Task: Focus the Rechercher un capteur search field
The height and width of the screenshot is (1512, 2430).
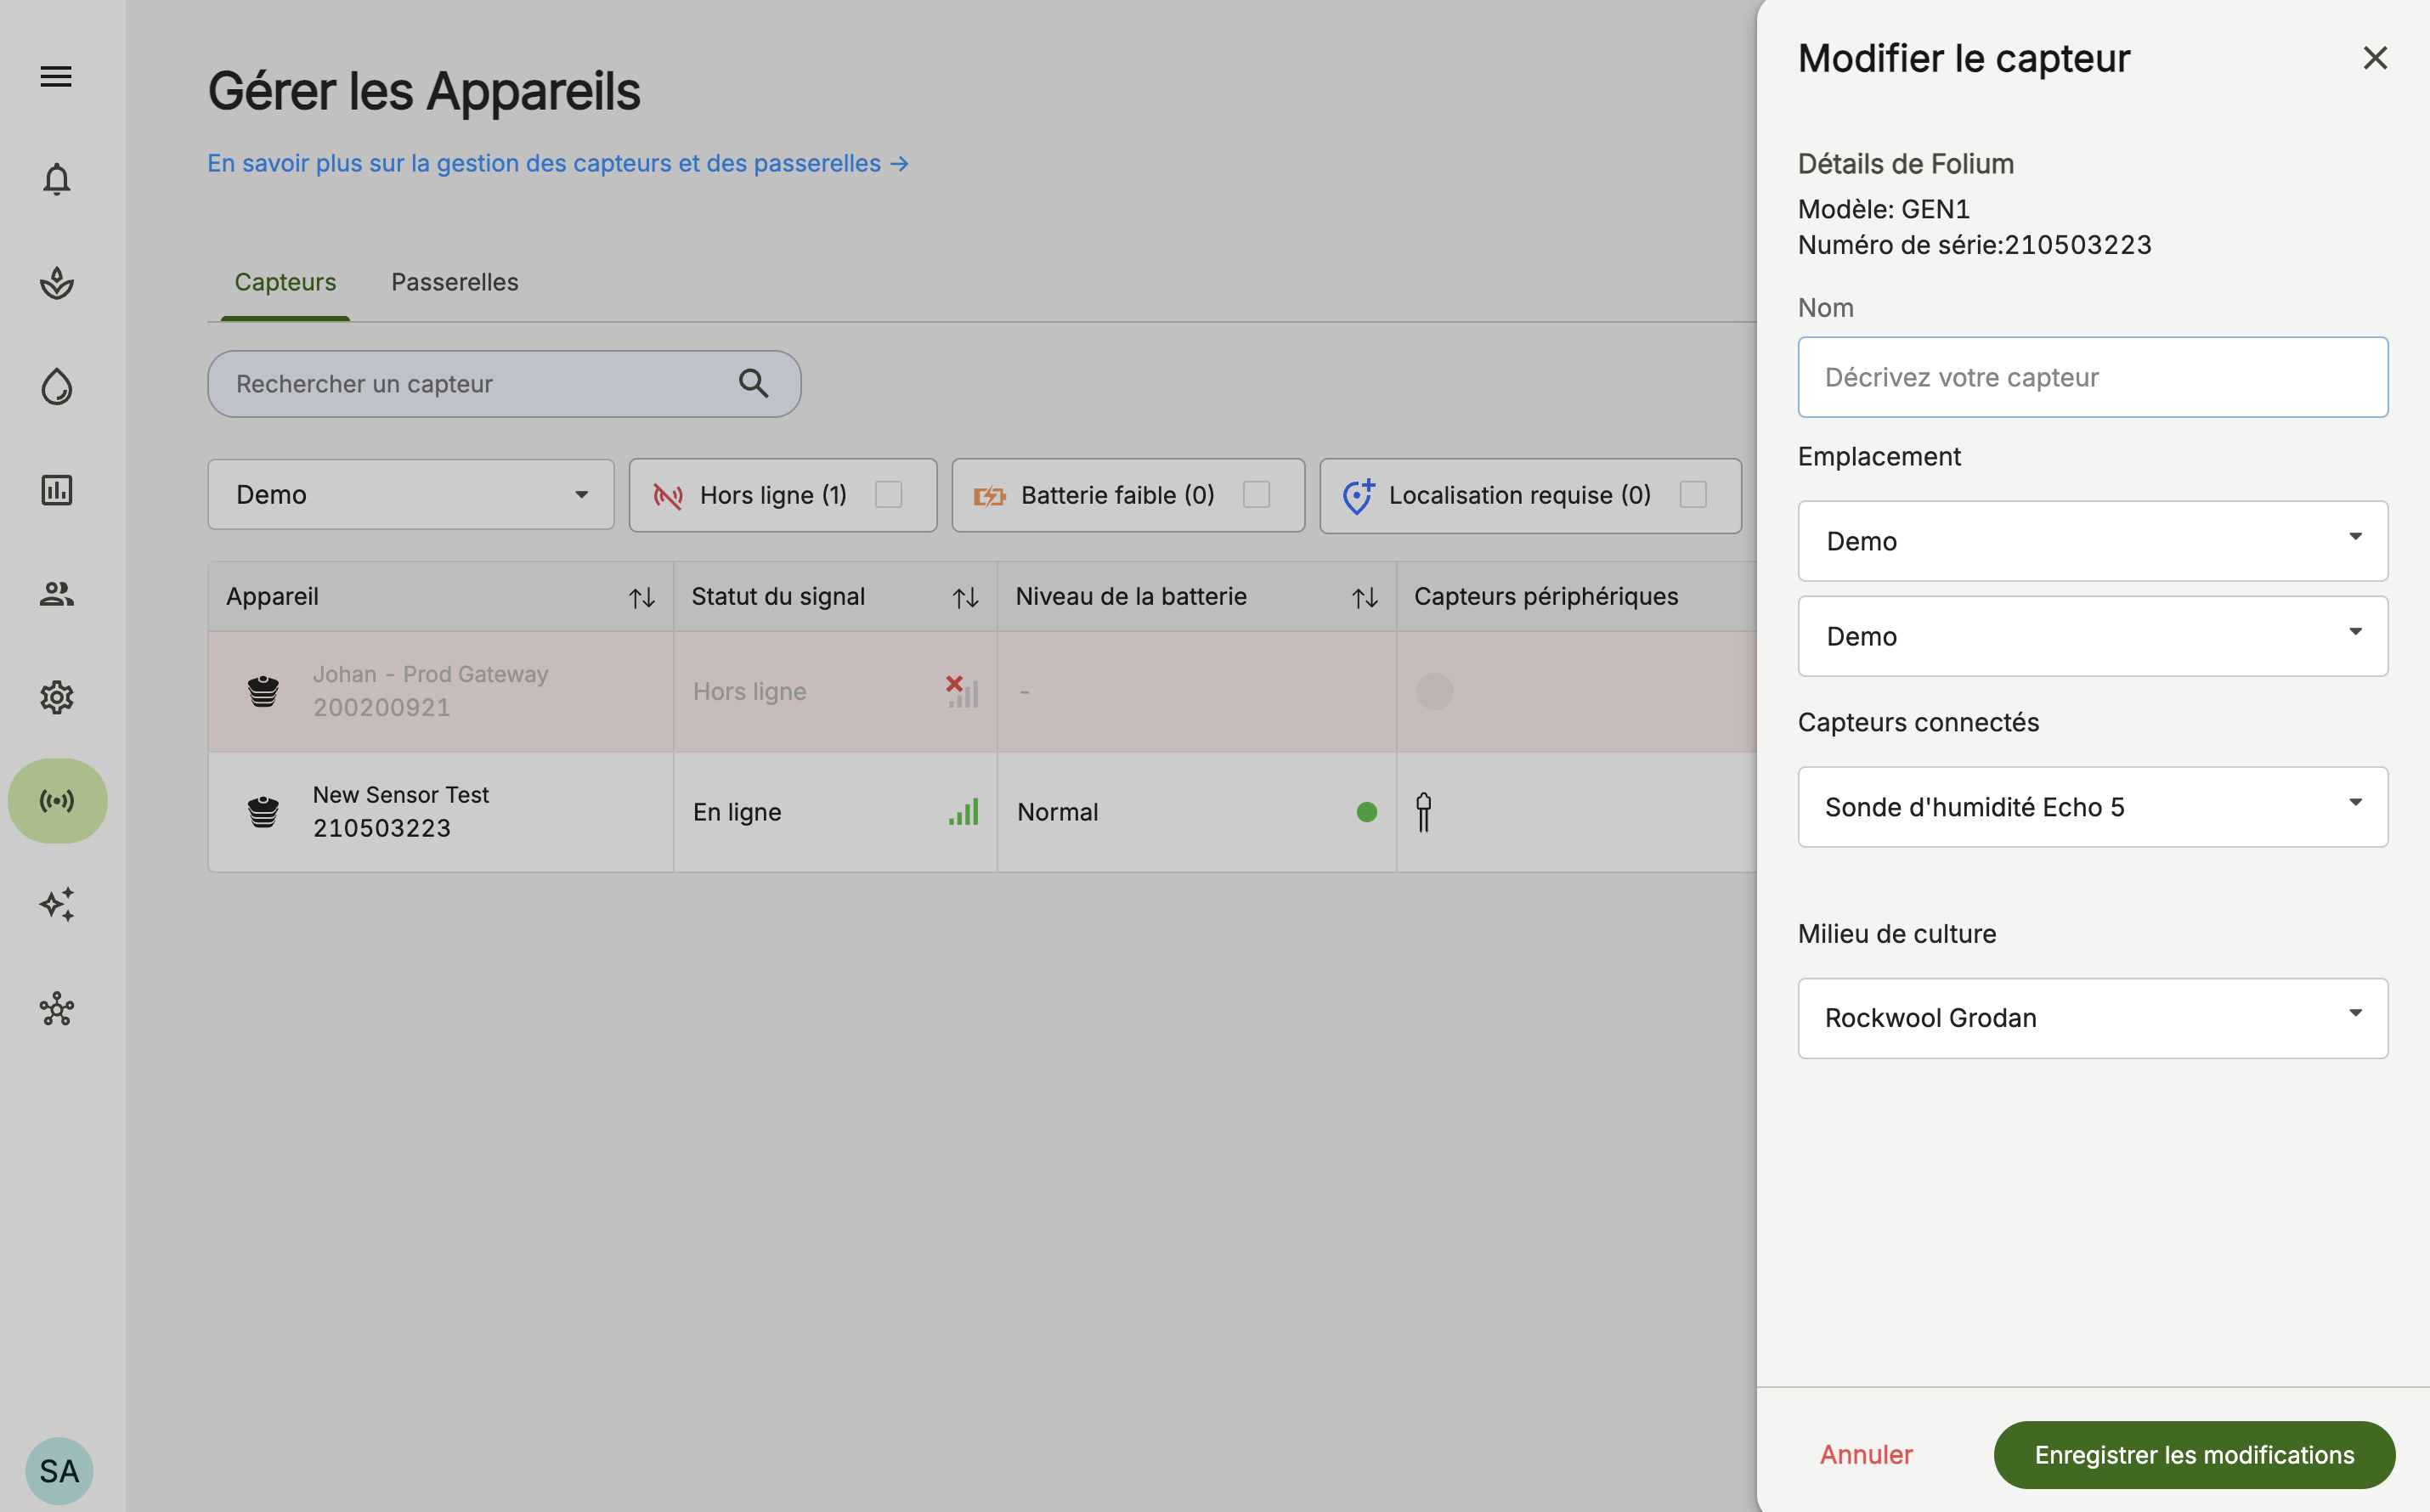Action: click(x=504, y=384)
